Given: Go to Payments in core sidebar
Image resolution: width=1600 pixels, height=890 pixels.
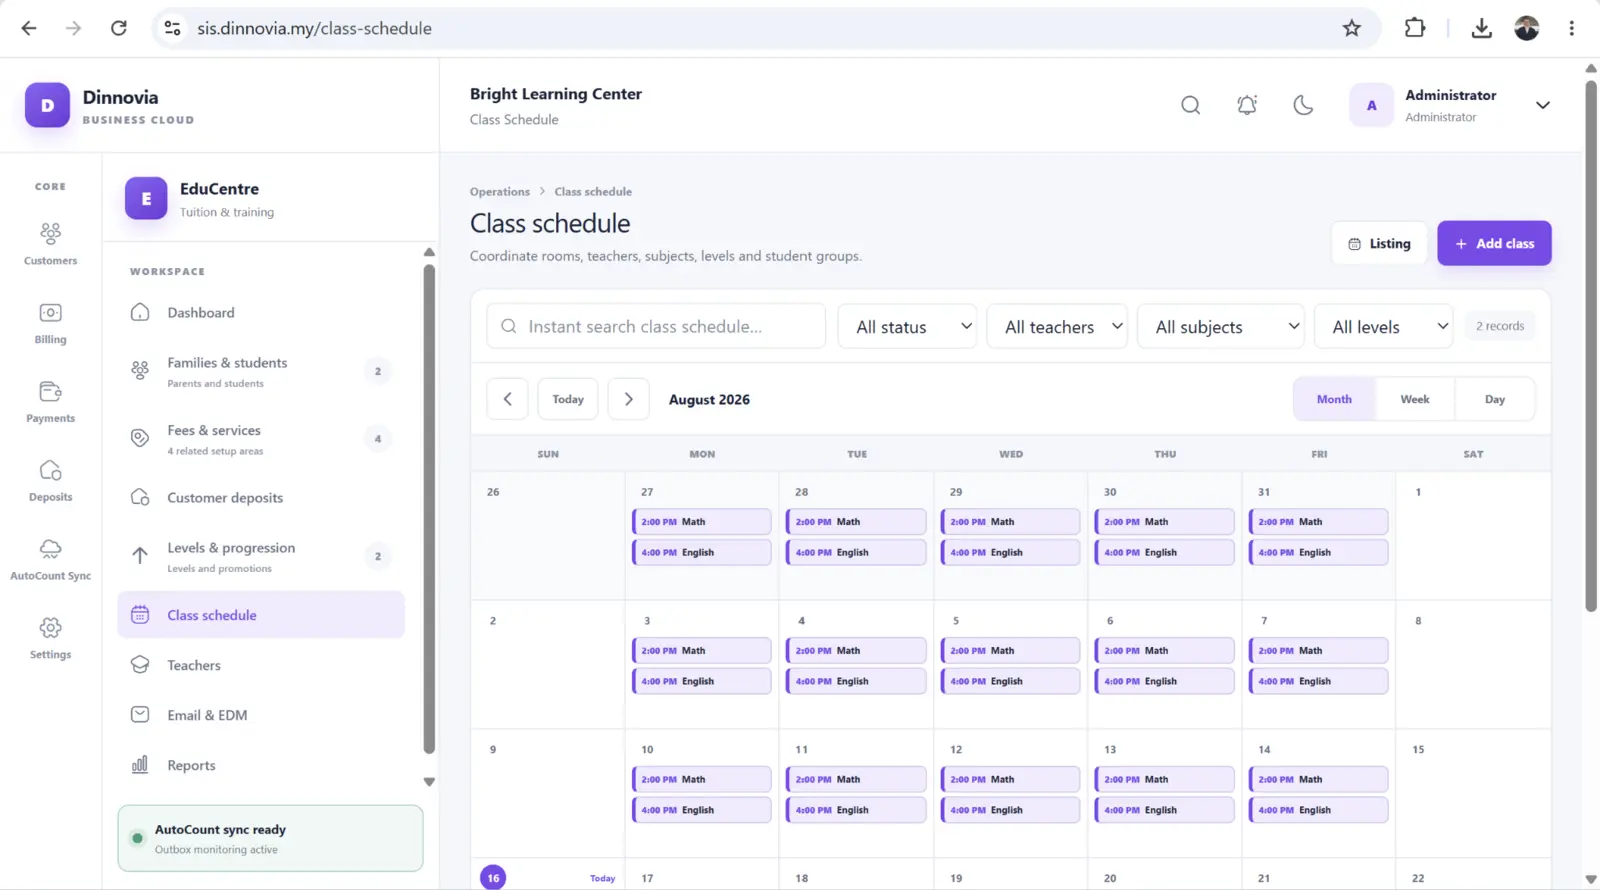Looking at the screenshot, I should [50, 402].
